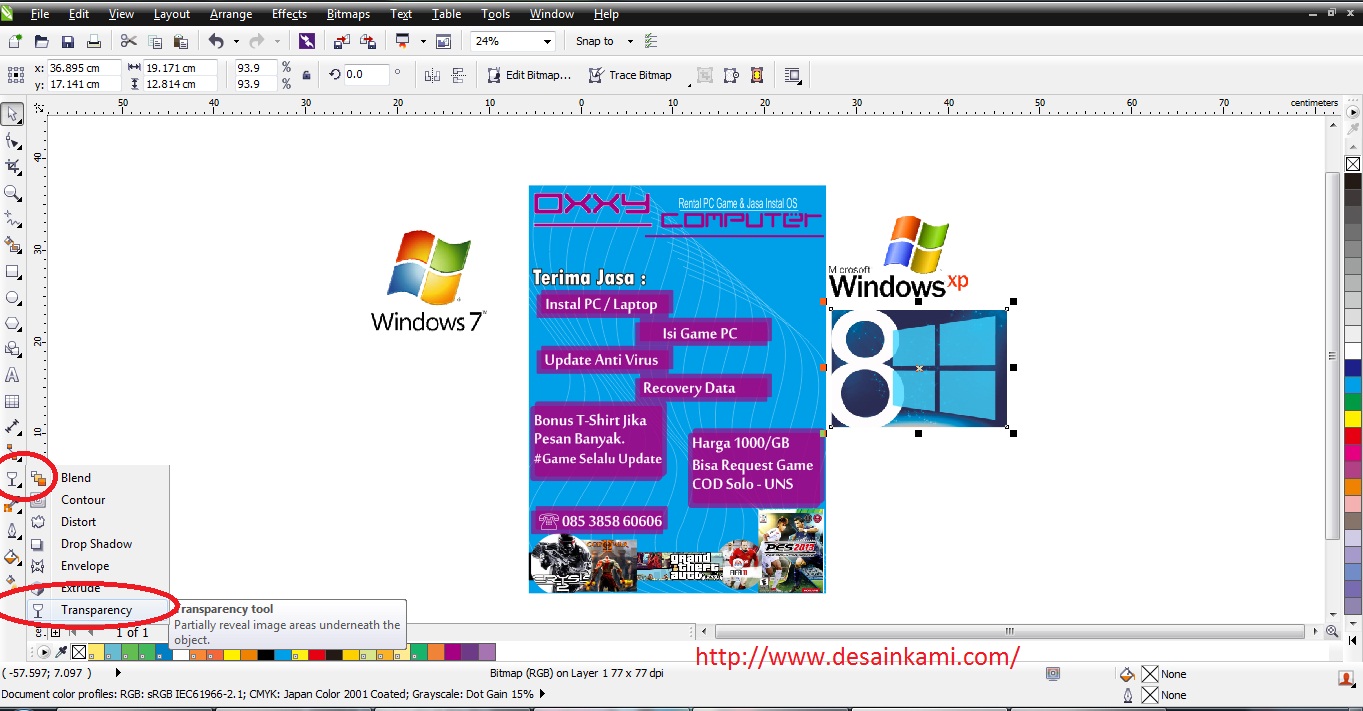Image resolution: width=1363 pixels, height=711 pixels.
Task: Open the Bitmaps menu
Action: click(348, 13)
